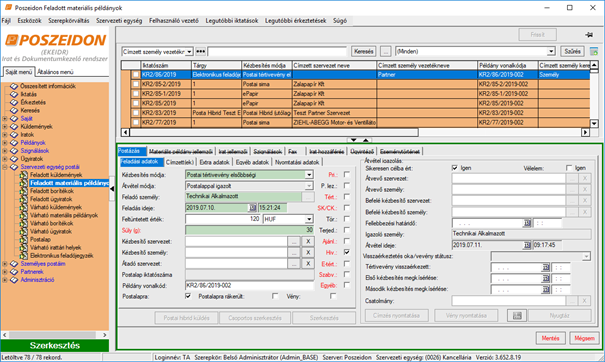Click the collapse arrow on sidebar edge
This screenshot has width=605, height=362.
(x=112, y=189)
